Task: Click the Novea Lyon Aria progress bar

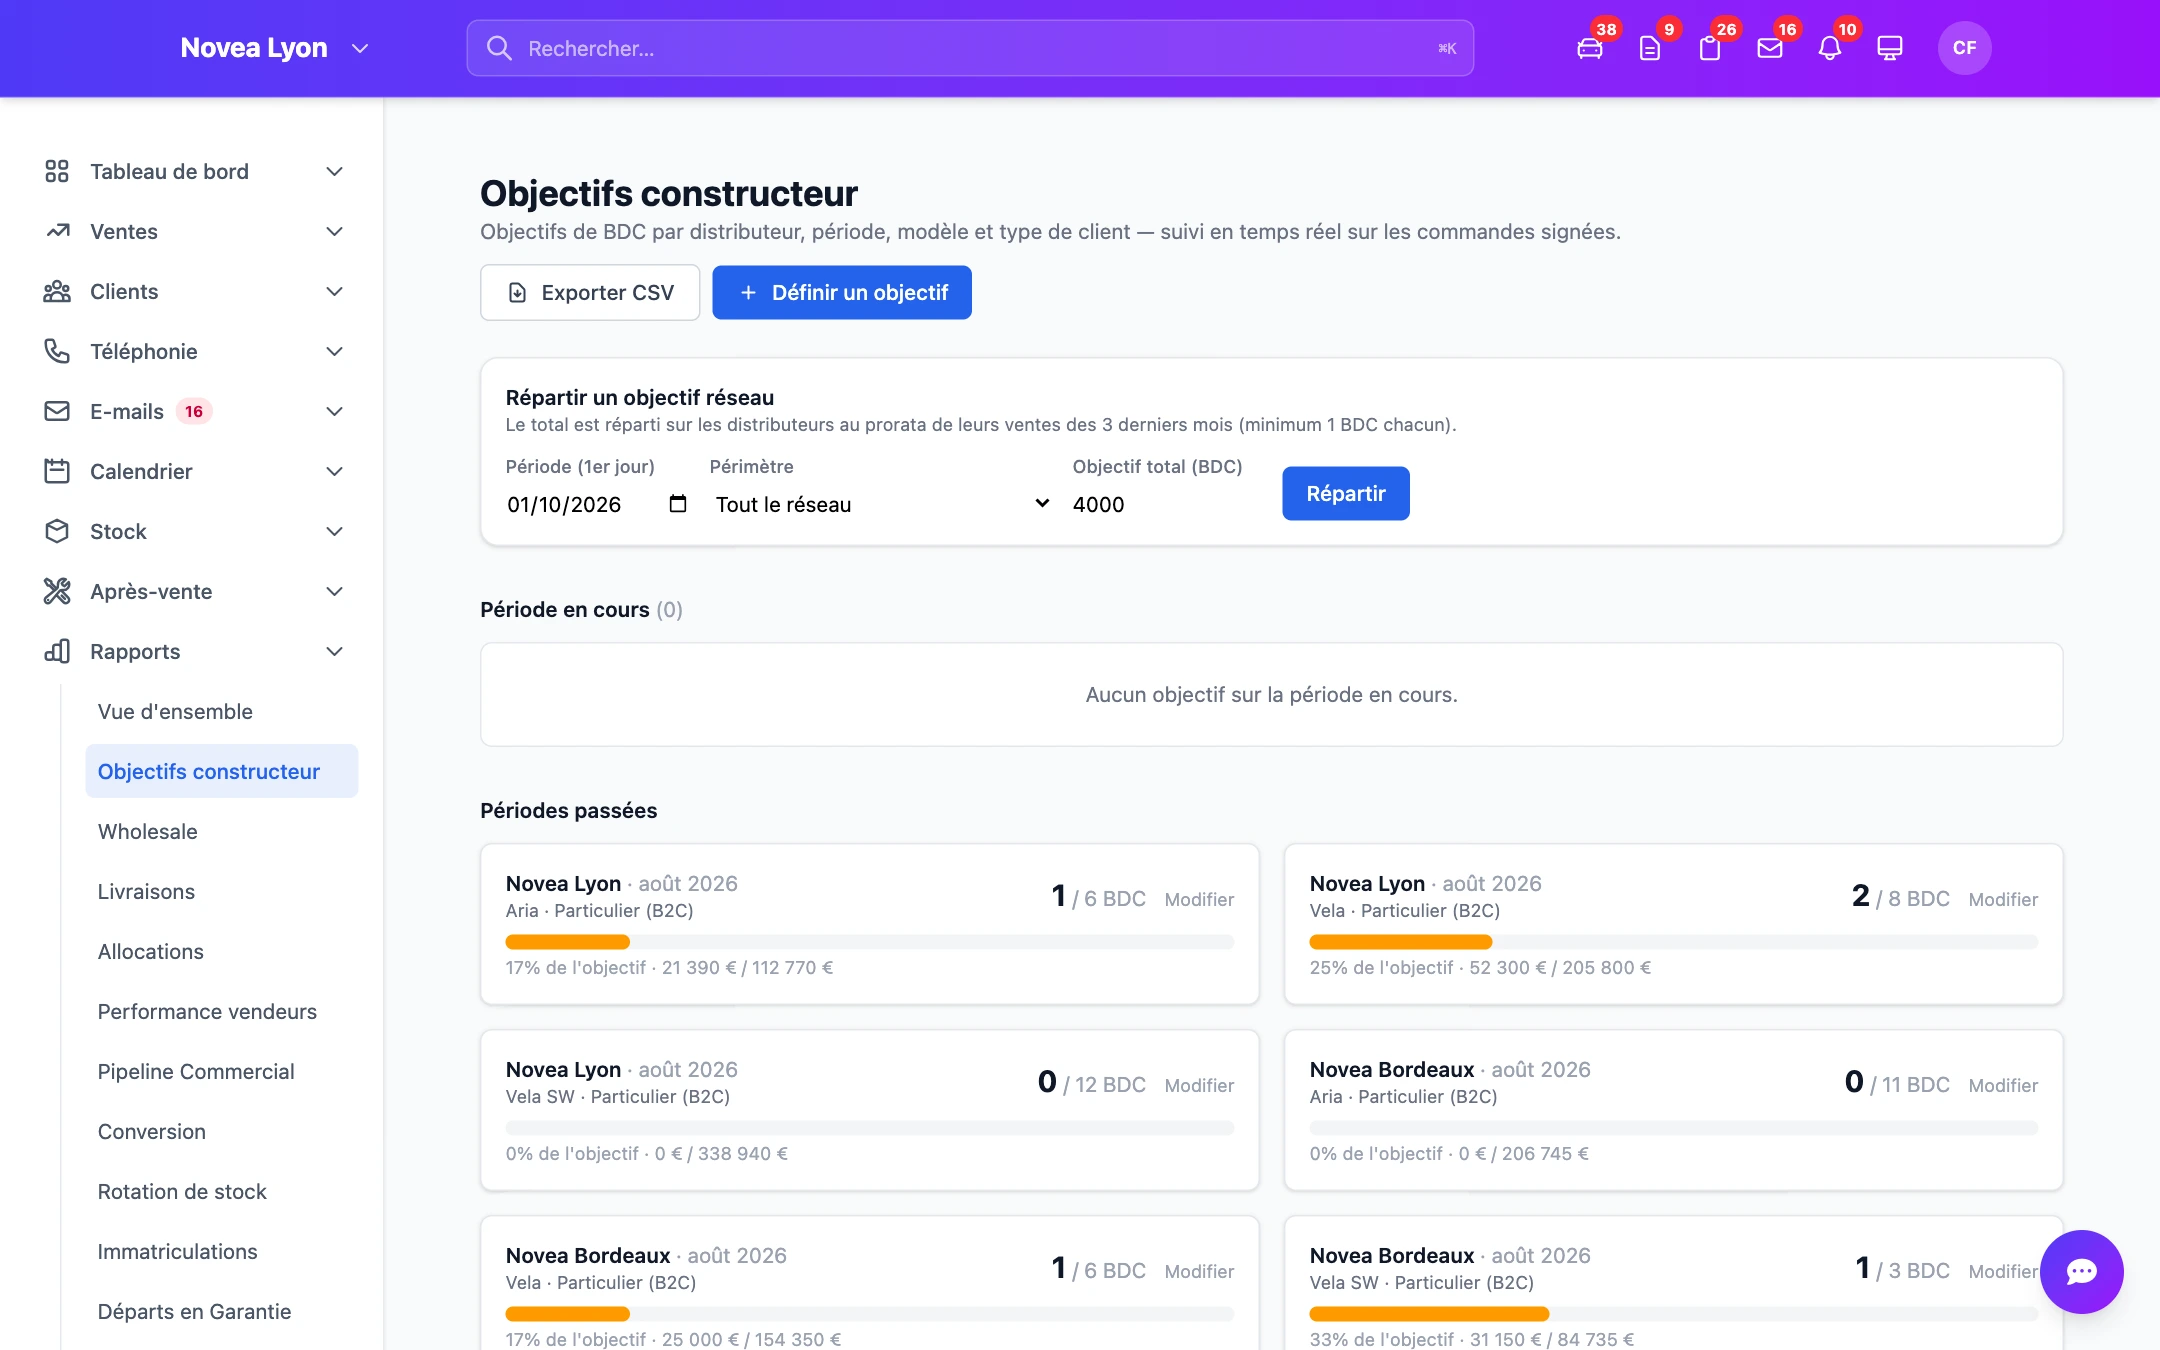Action: pyautogui.click(x=870, y=942)
